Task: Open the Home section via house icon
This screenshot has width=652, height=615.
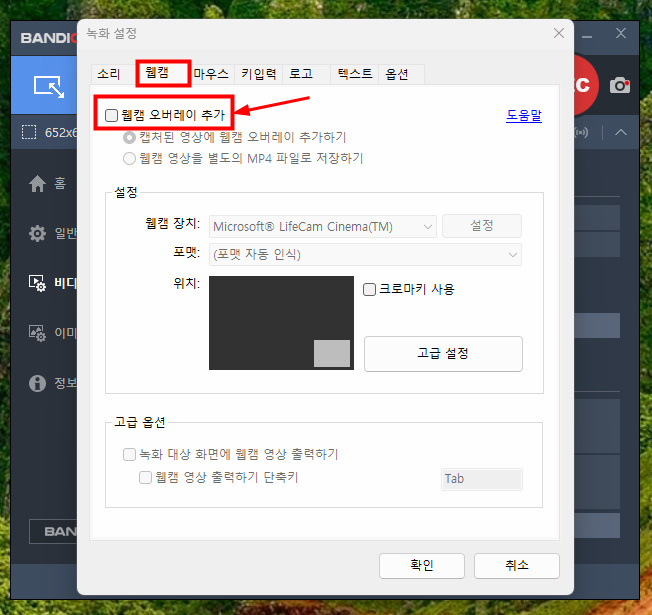Action: pyautogui.click(x=38, y=183)
